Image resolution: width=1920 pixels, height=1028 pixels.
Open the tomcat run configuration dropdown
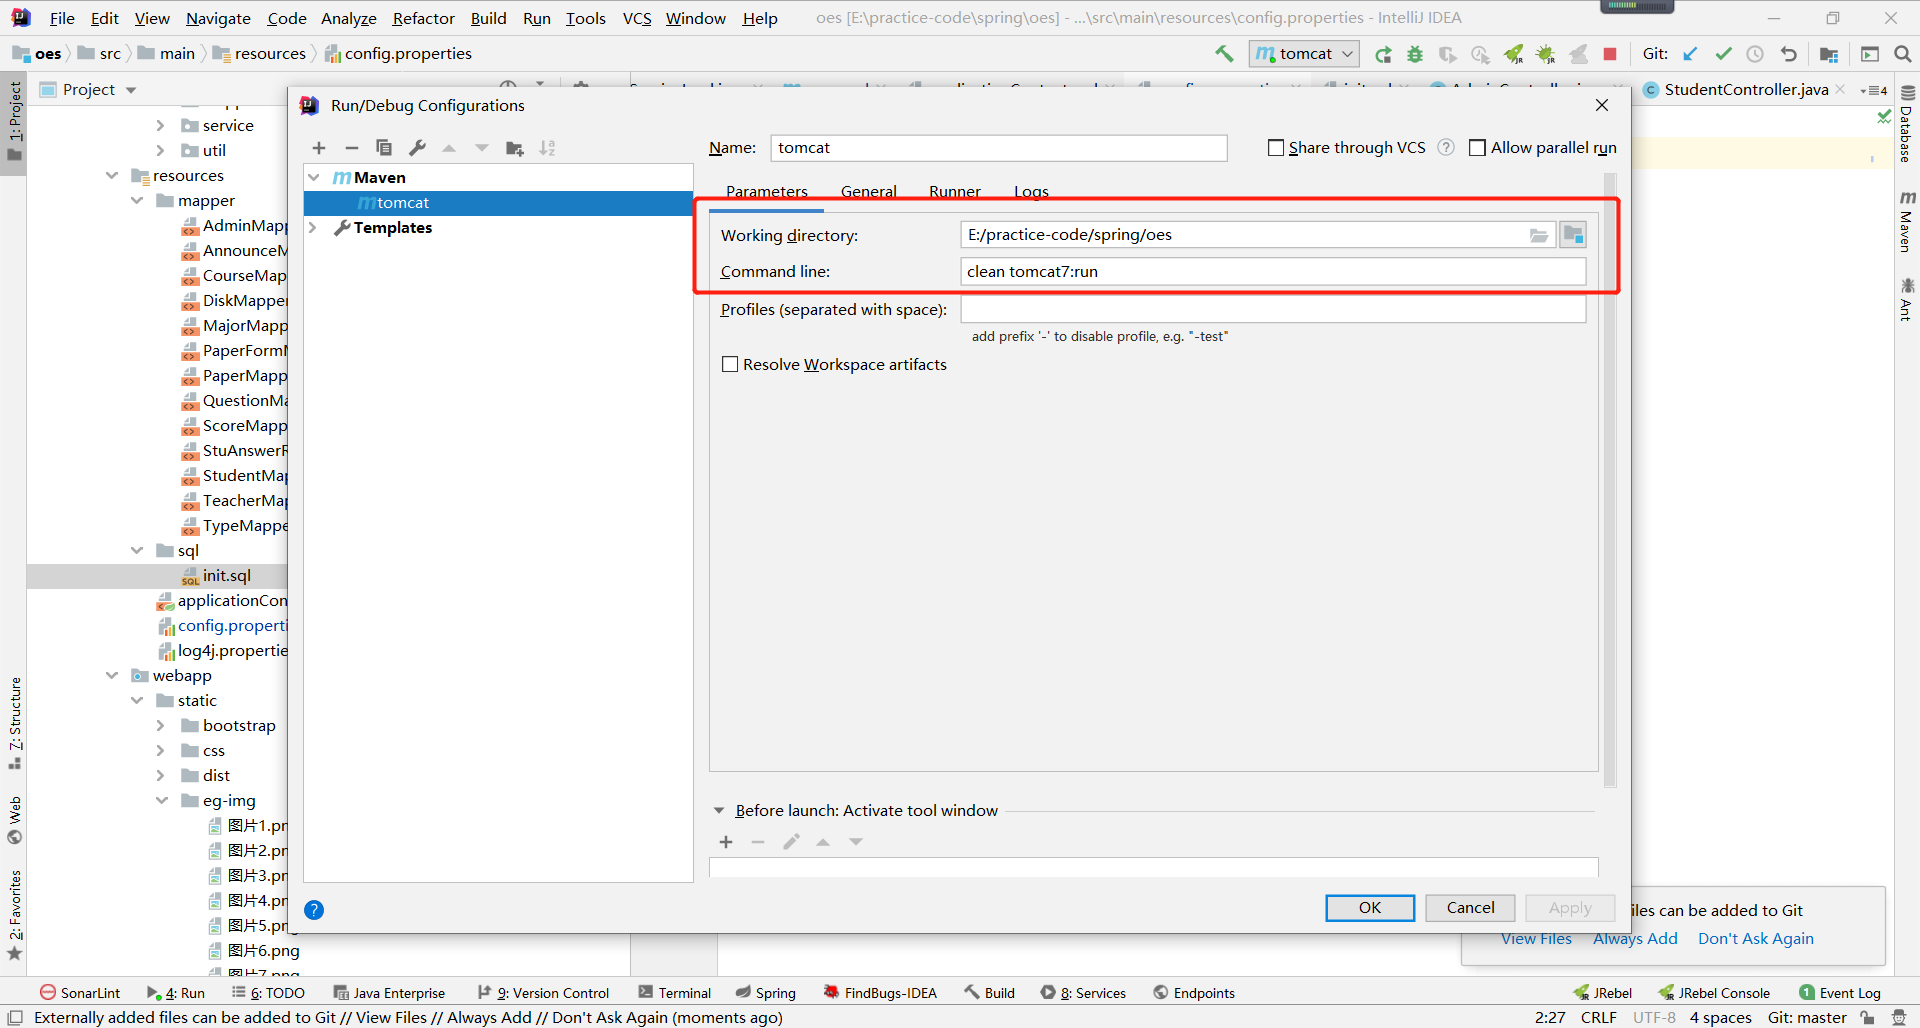click(1305, 54)
